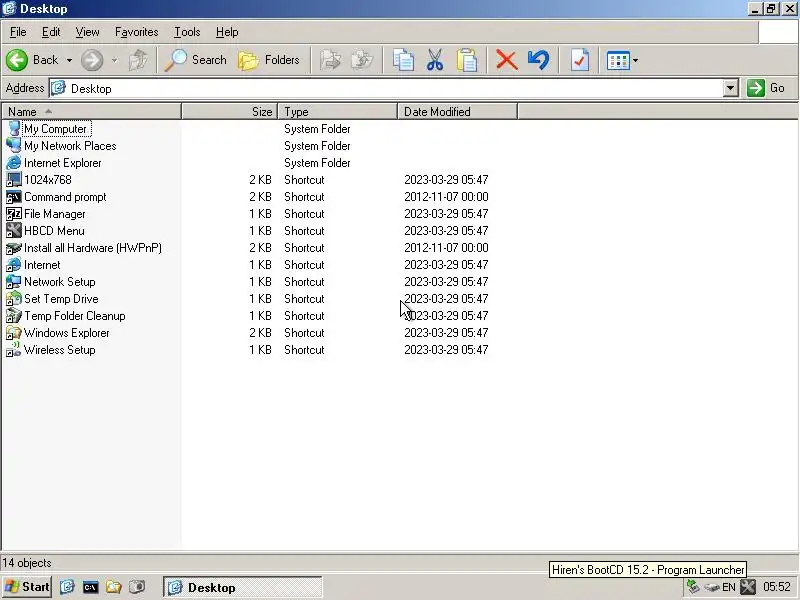
Task: Open the File menu
Action: [18, 32]
